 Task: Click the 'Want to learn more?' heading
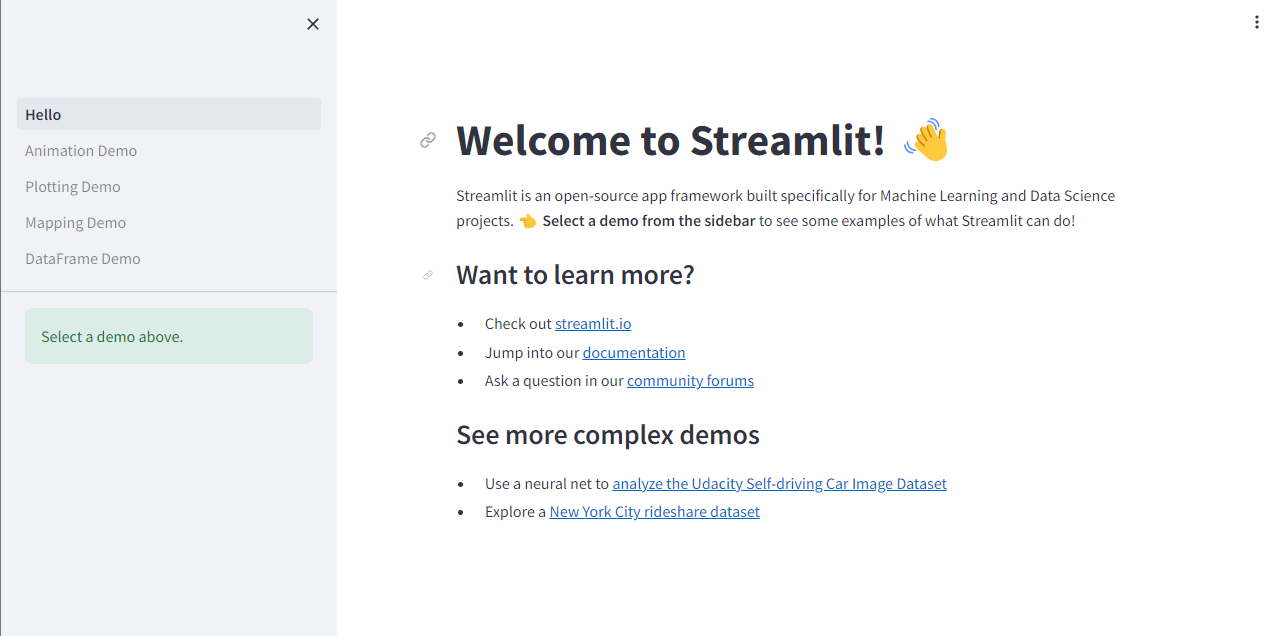575,274
